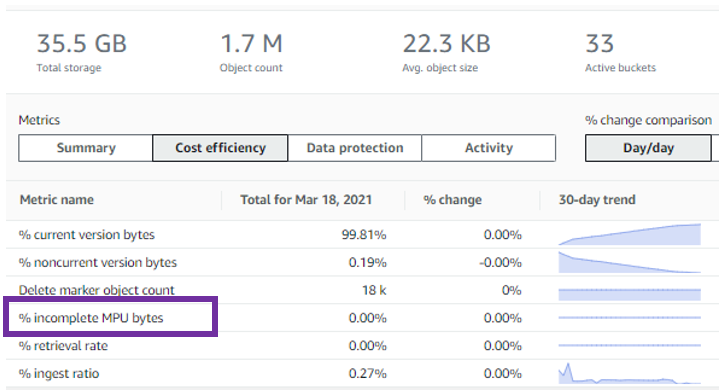This screenshot has height=391, width=727.
Task: Click the Metrics section label
Action: click(39, 121)
